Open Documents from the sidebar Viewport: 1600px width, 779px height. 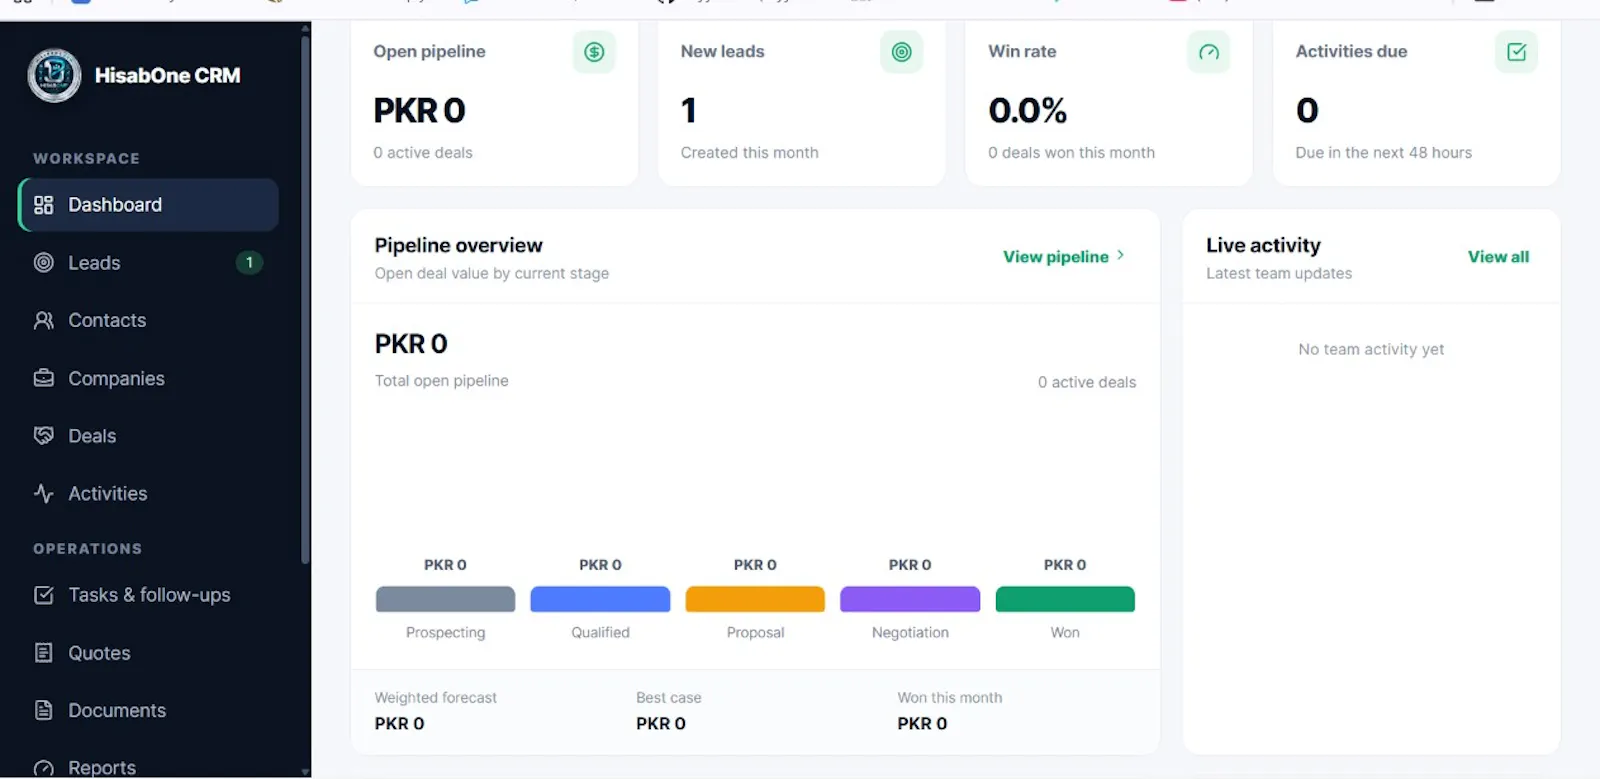click(148, 710)
